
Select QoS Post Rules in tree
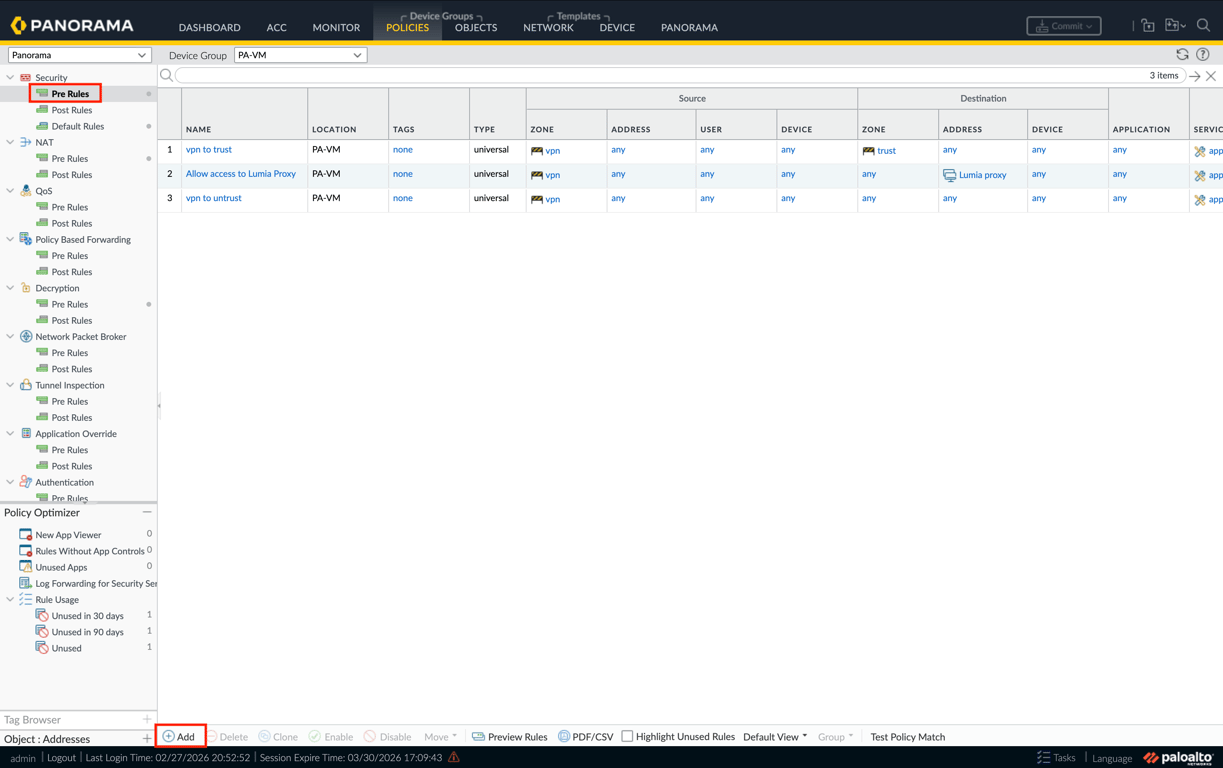point(72,223)
